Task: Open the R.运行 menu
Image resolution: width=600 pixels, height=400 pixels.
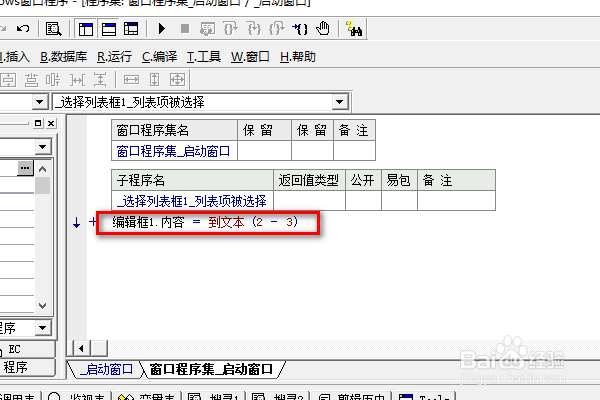Action: pyautogui.click(x=114, y=57)
